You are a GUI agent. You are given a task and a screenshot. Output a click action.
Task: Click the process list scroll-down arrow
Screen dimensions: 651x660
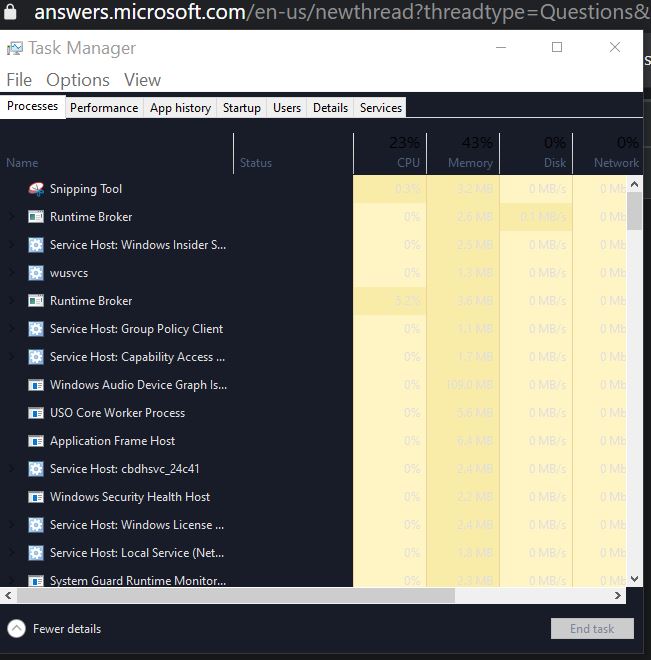click(635, 579)
